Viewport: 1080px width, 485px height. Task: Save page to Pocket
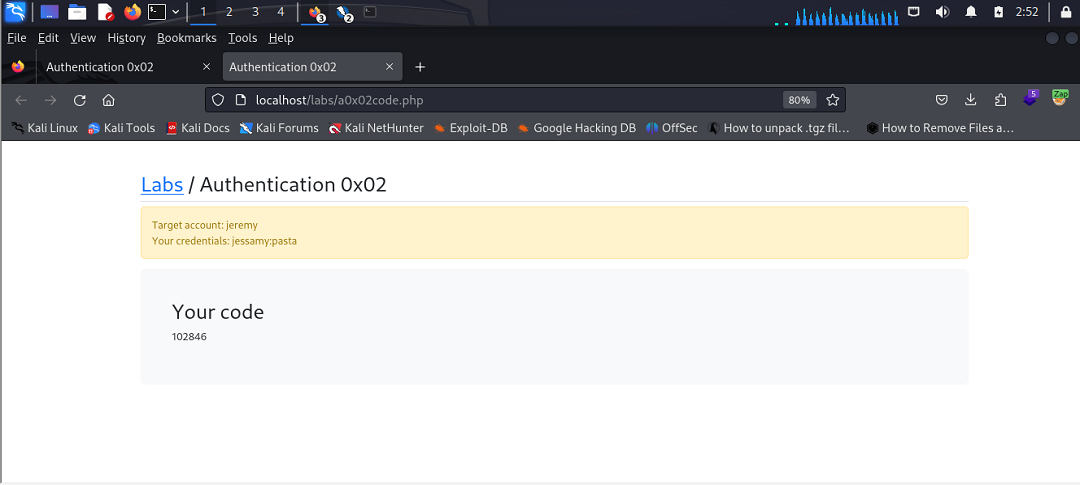(942, 100)
